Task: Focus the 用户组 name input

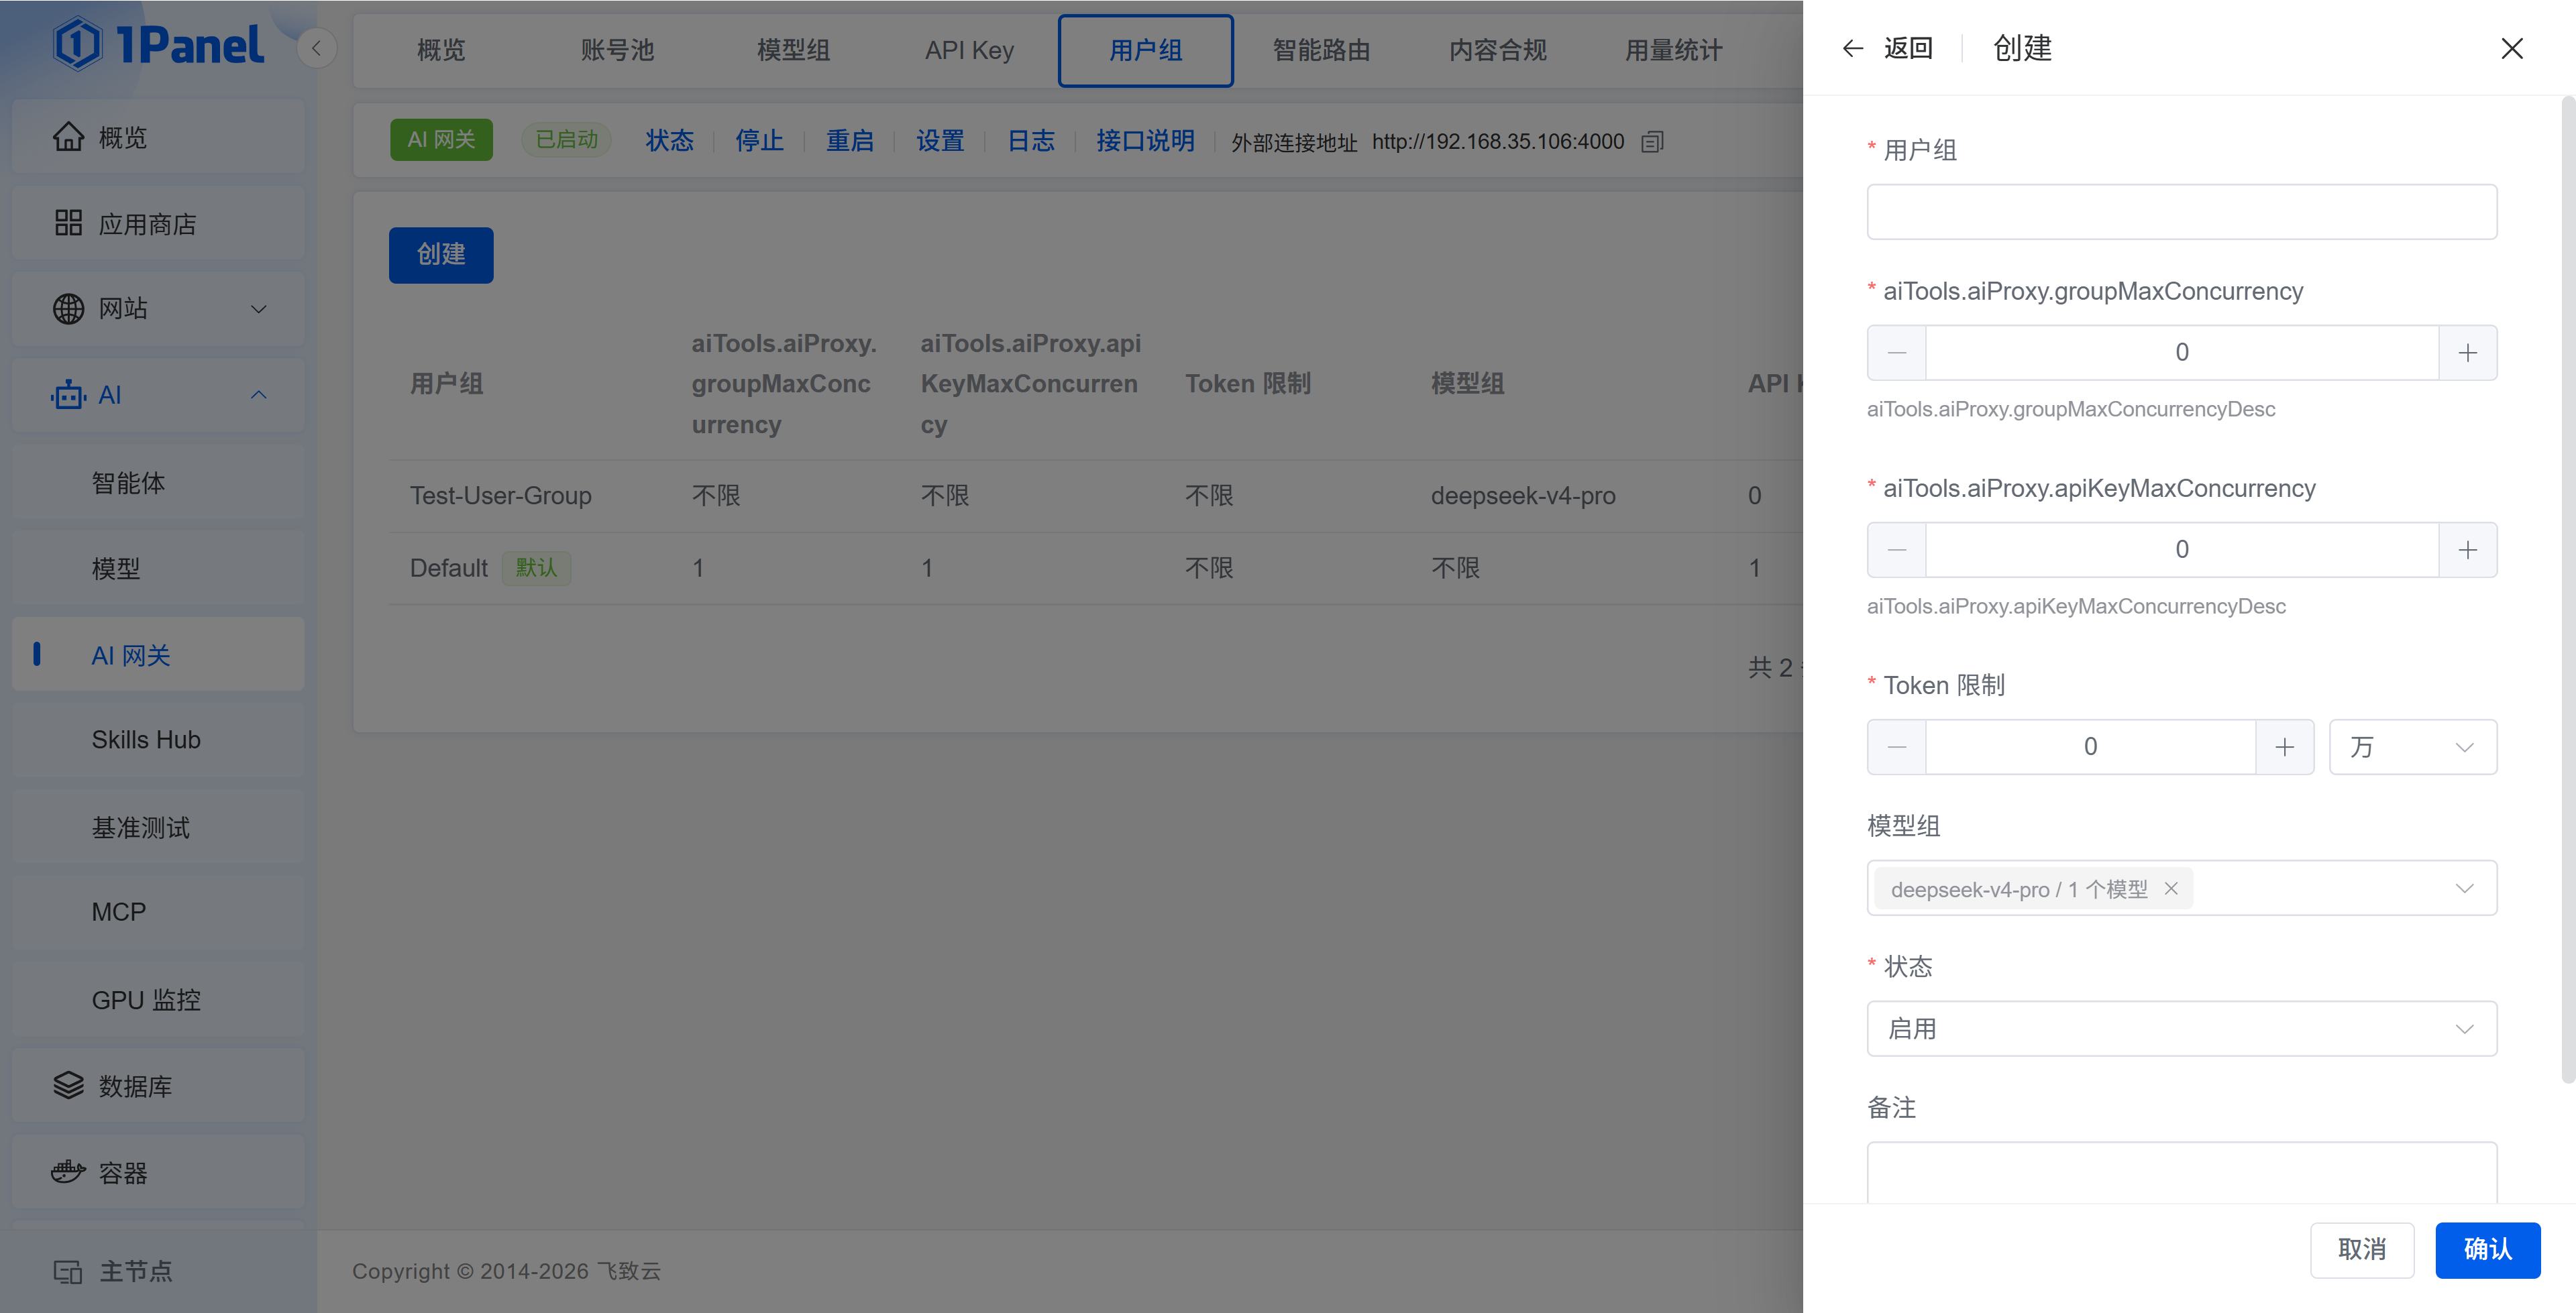Action: (x=2181, y=211)
